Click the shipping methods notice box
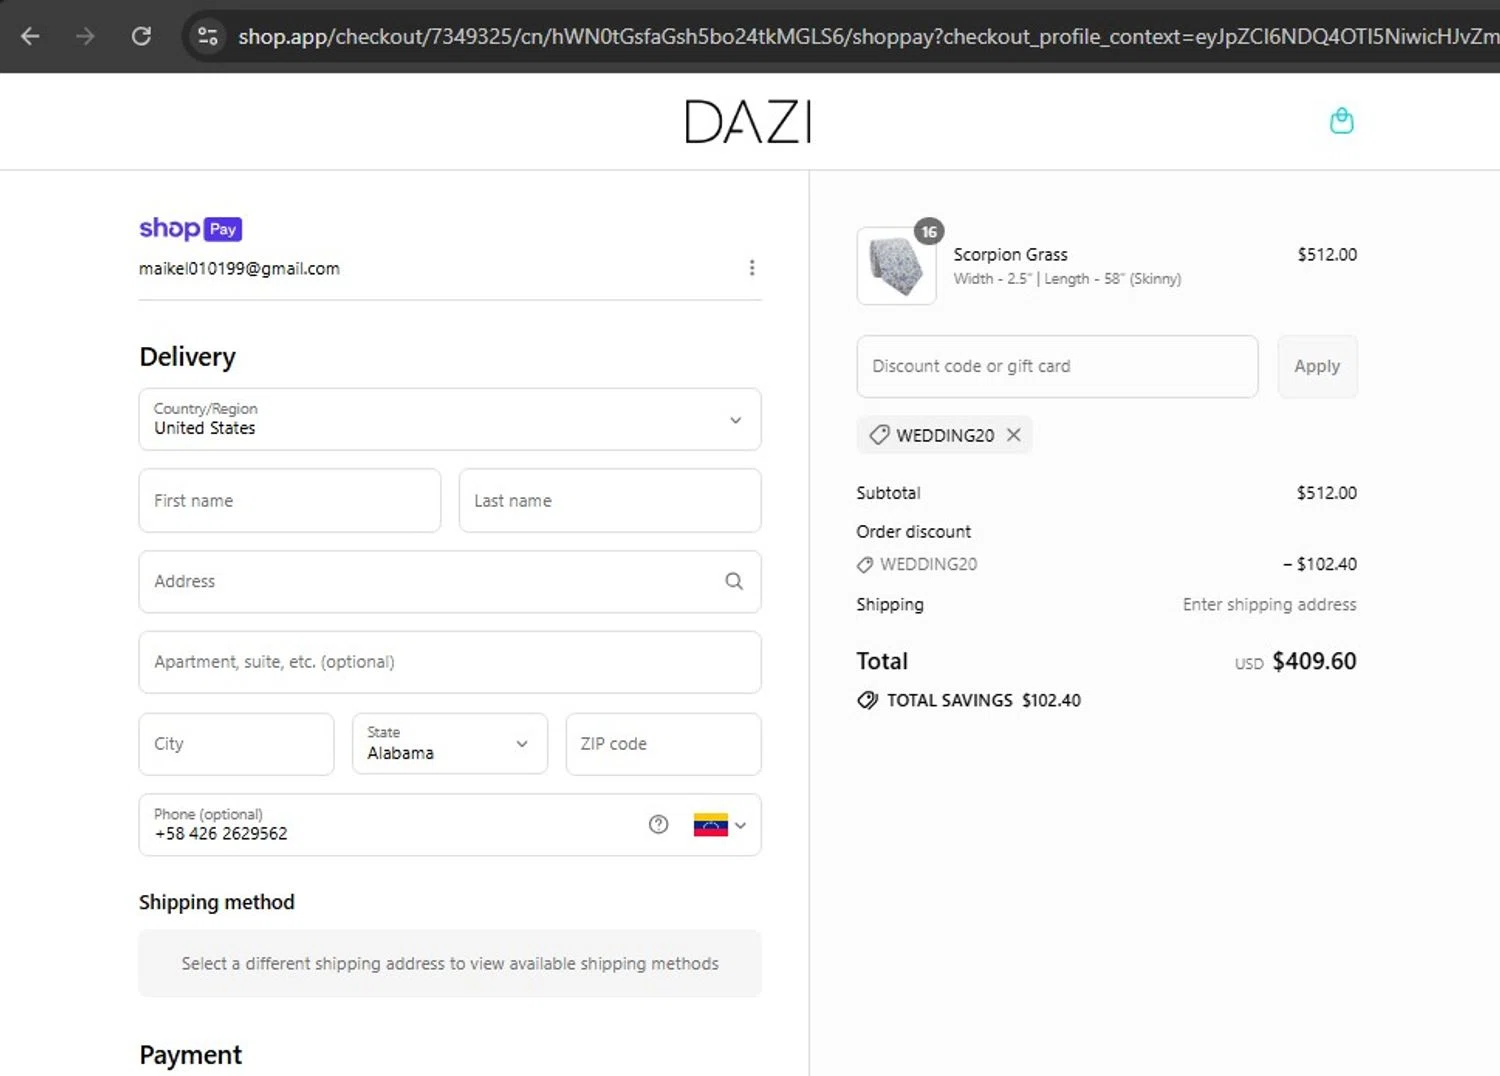 [x=450, y=964]
